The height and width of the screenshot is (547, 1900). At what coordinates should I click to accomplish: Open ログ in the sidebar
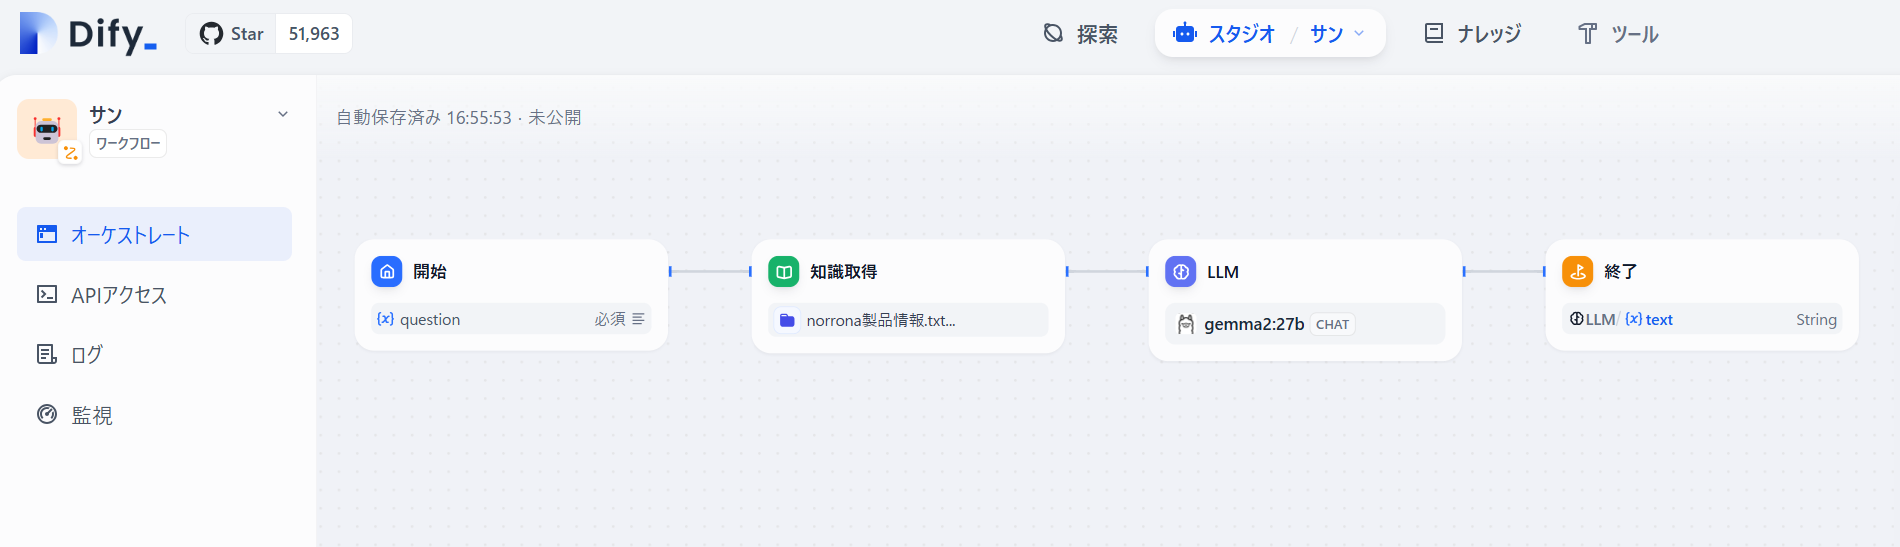(x=154, y=354)
